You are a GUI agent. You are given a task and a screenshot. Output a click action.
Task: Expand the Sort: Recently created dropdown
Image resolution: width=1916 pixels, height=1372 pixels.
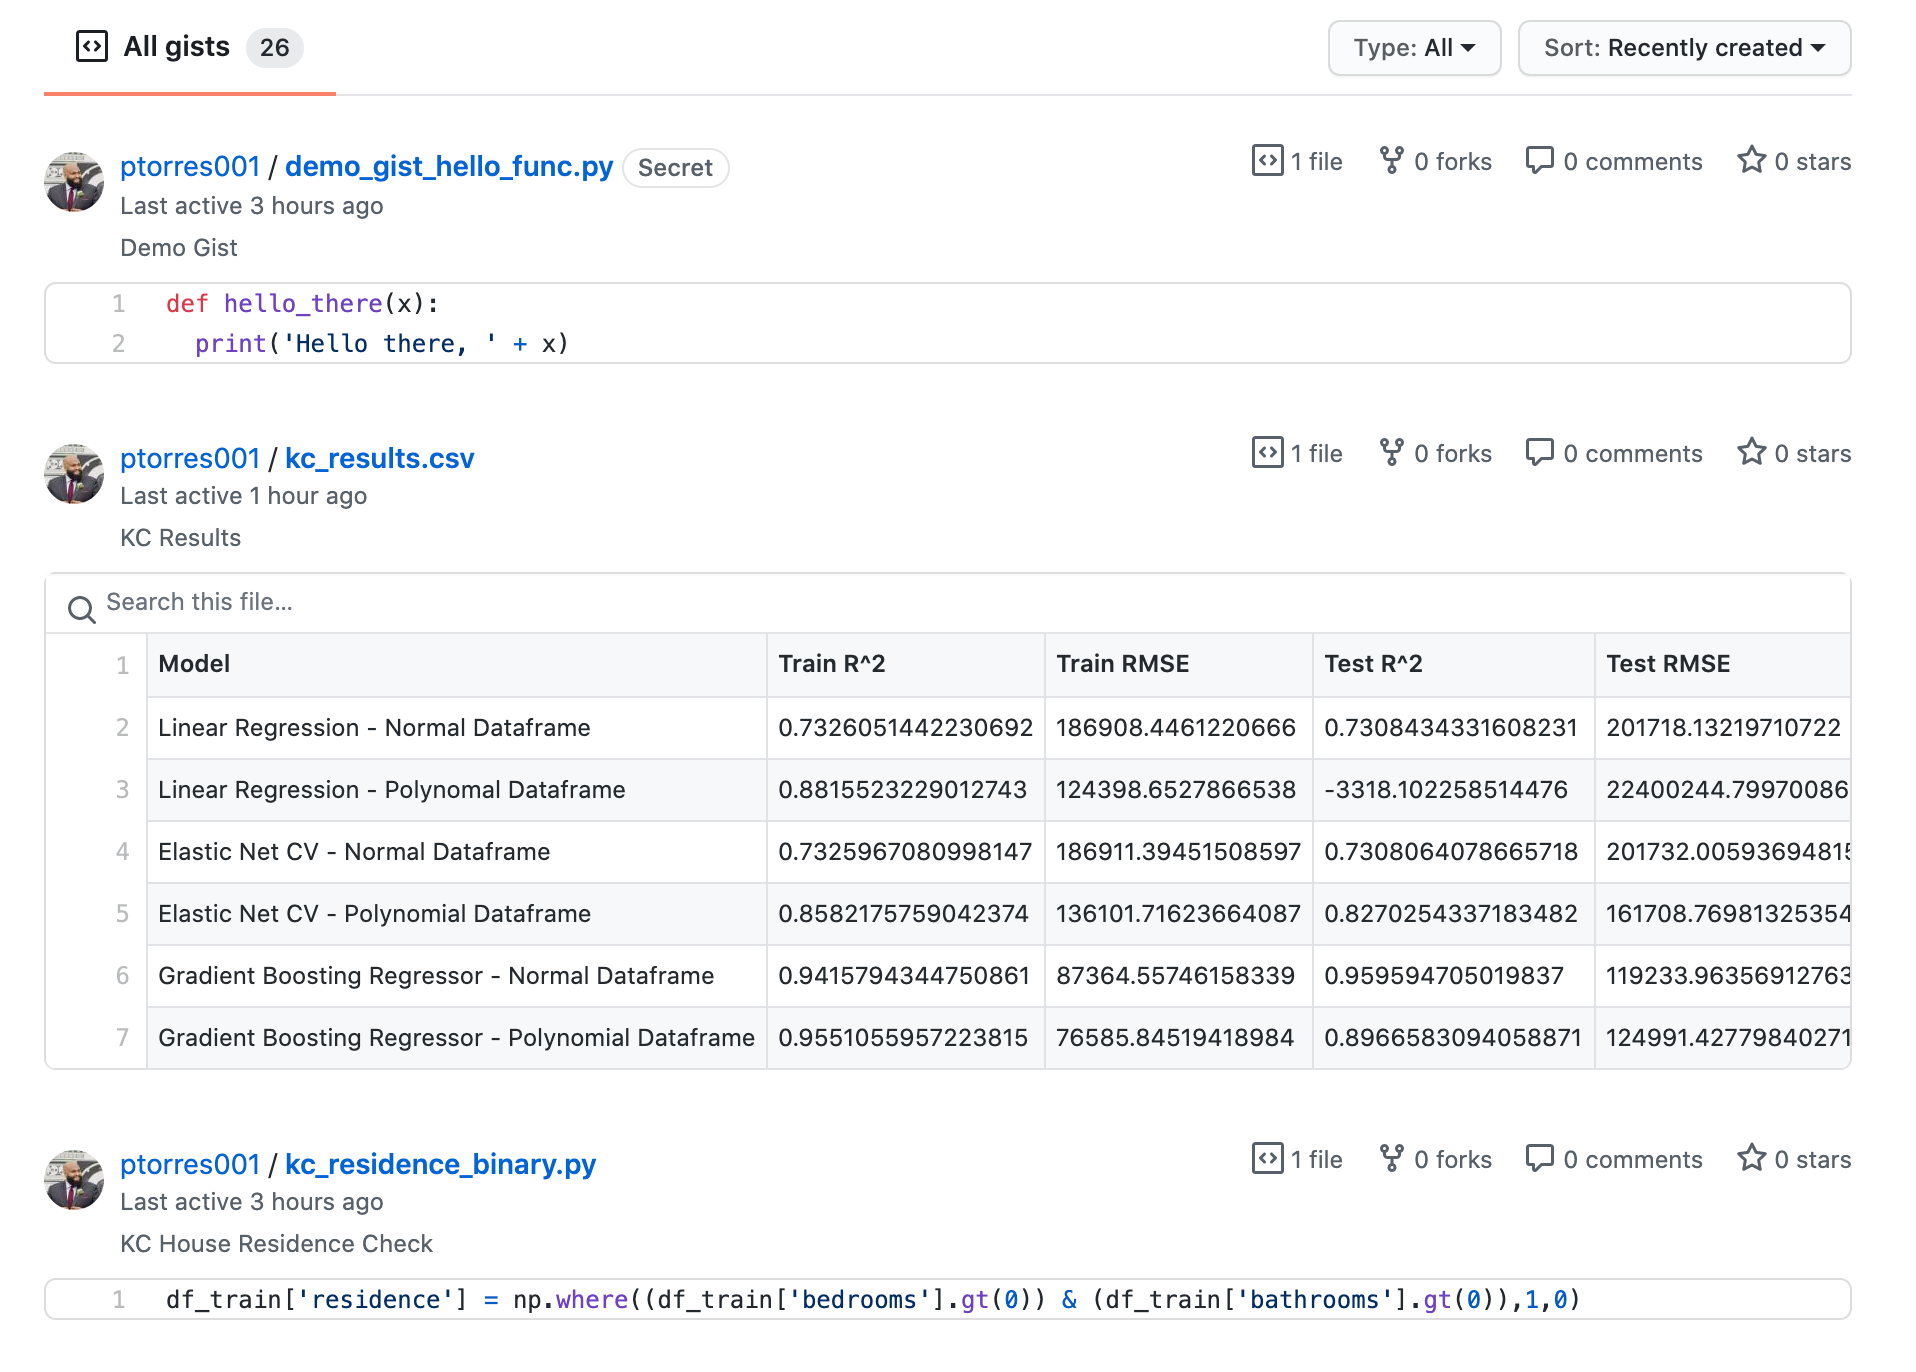click(1683, 48)
